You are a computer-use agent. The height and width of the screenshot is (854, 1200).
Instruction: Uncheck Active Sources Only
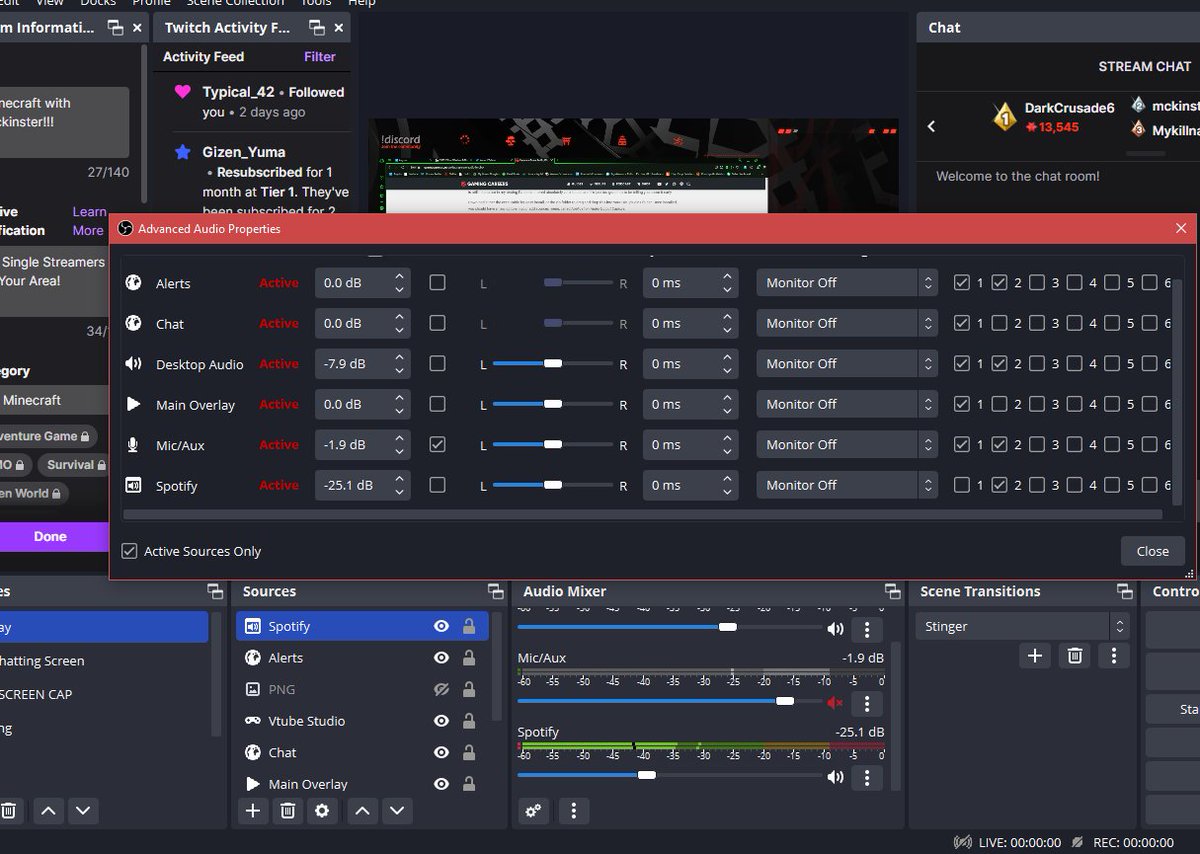point(129,551)
